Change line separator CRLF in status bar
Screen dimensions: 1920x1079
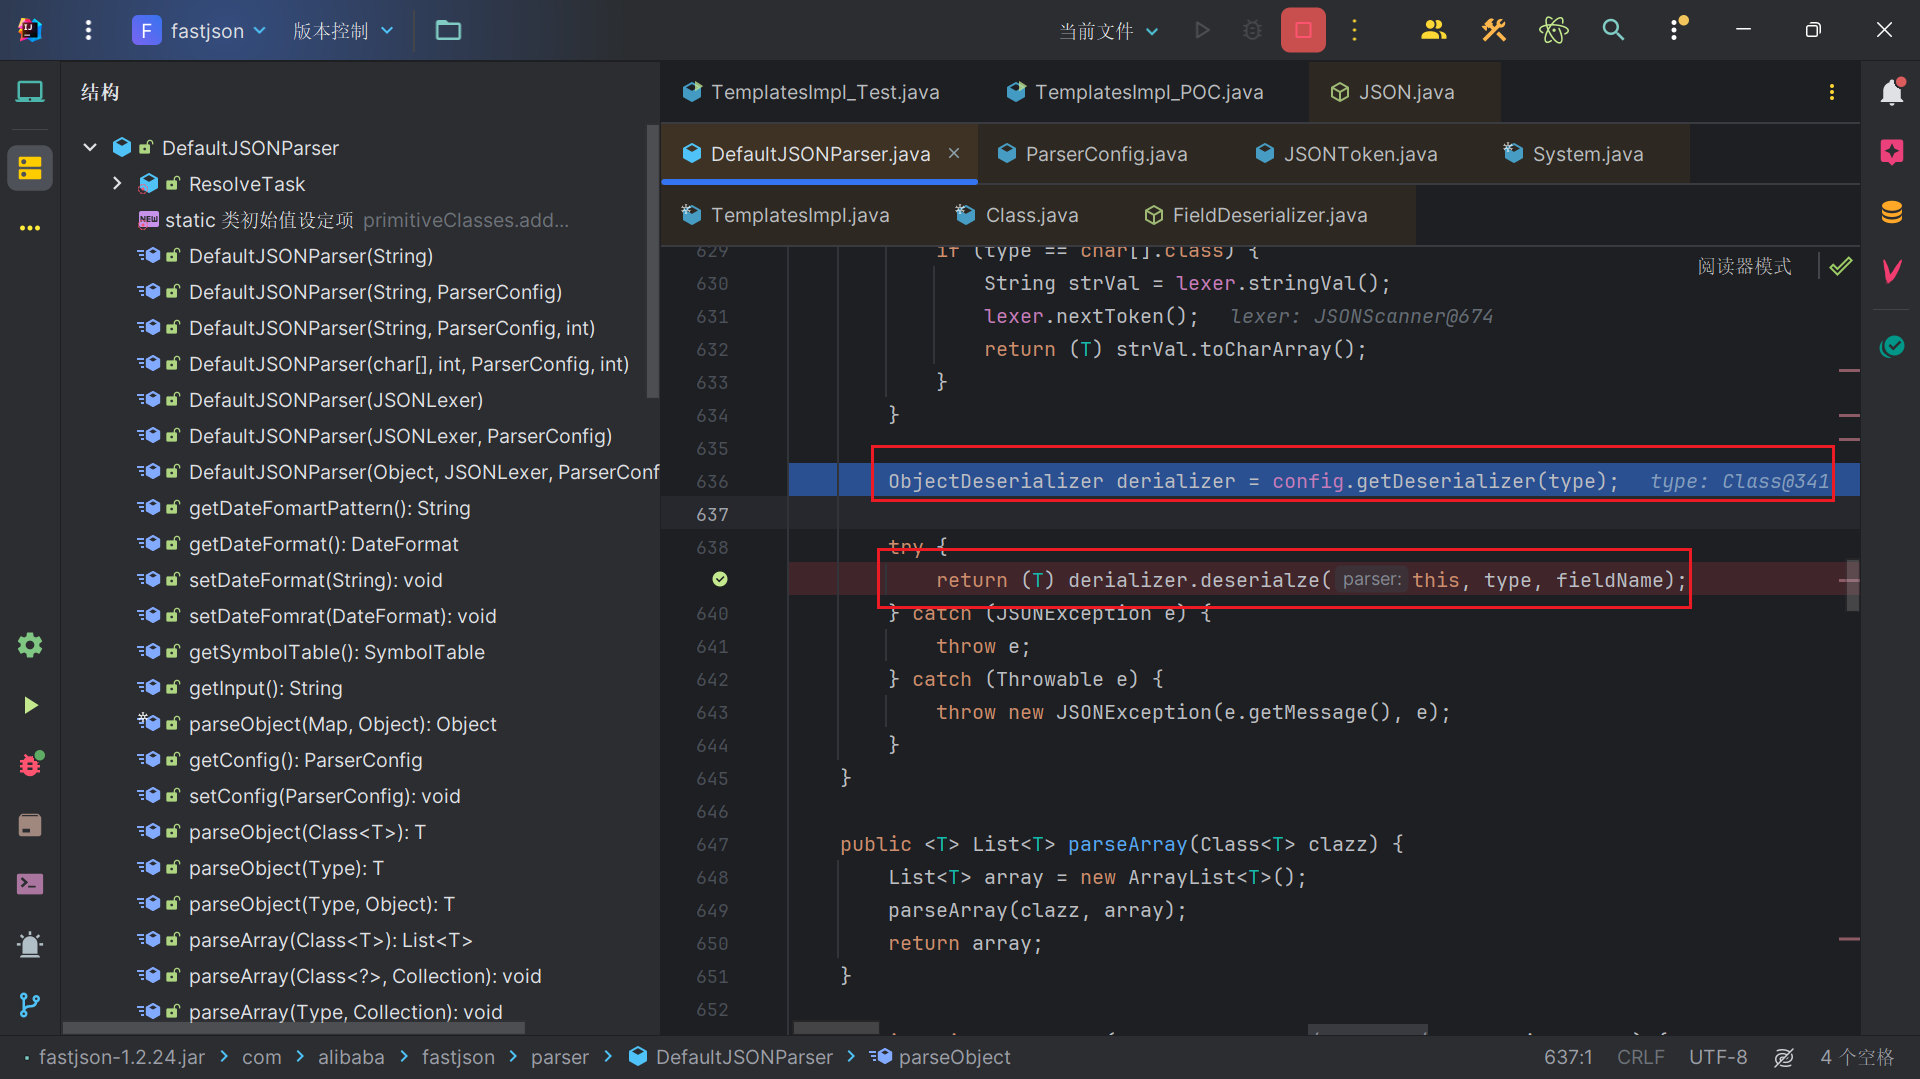click(1640, 1057)
